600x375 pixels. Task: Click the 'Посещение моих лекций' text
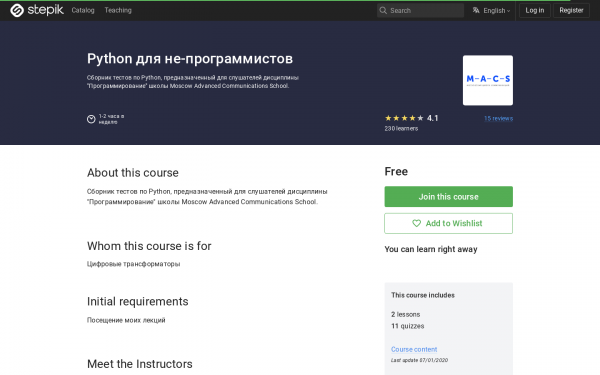[126, 320]
